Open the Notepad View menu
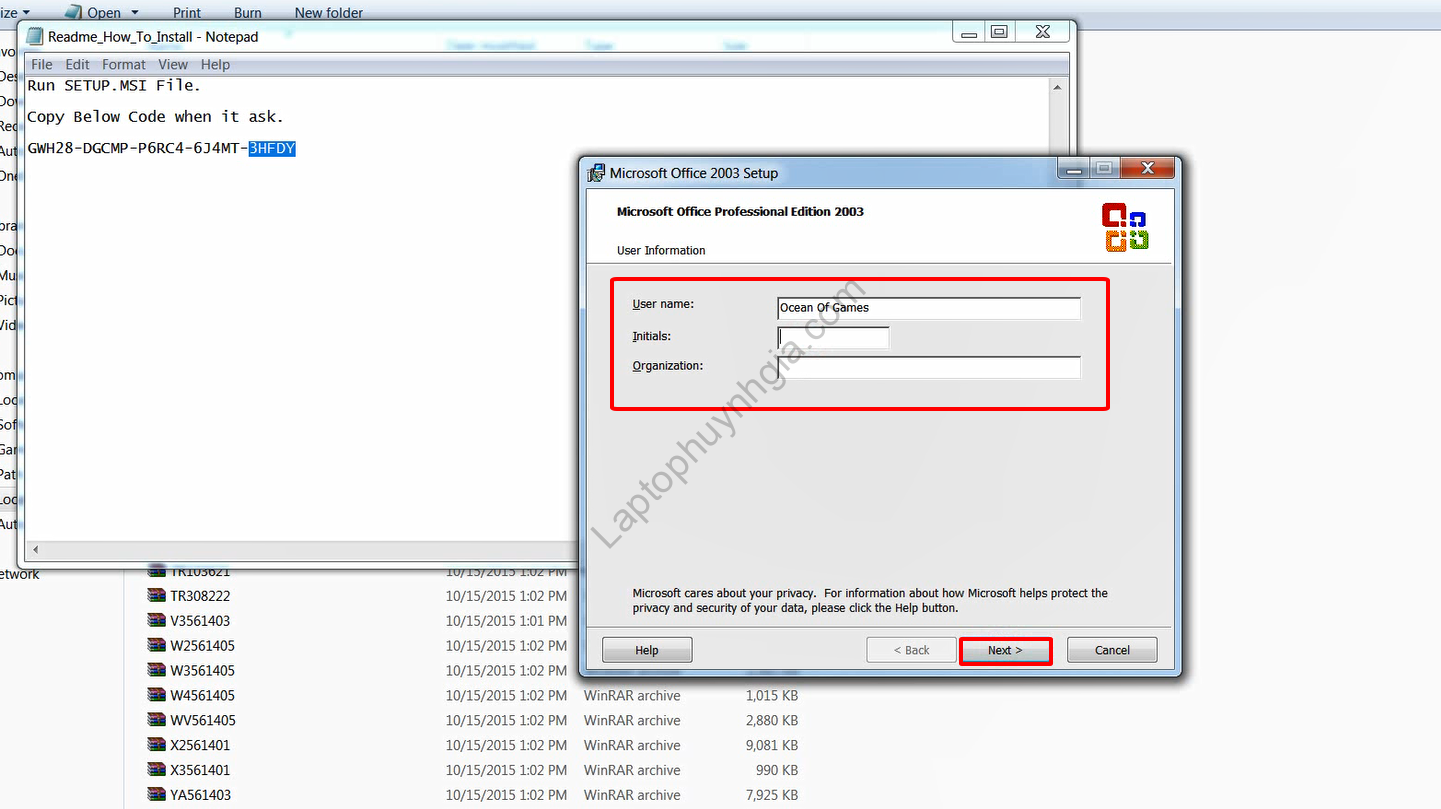1441x809 pixels. coord(173,64)
